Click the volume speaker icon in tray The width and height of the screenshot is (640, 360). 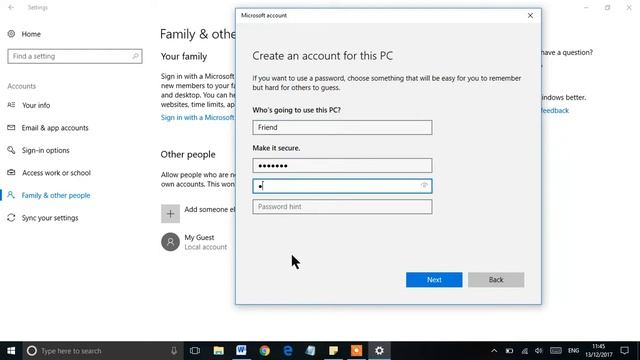tap(539, 351)
